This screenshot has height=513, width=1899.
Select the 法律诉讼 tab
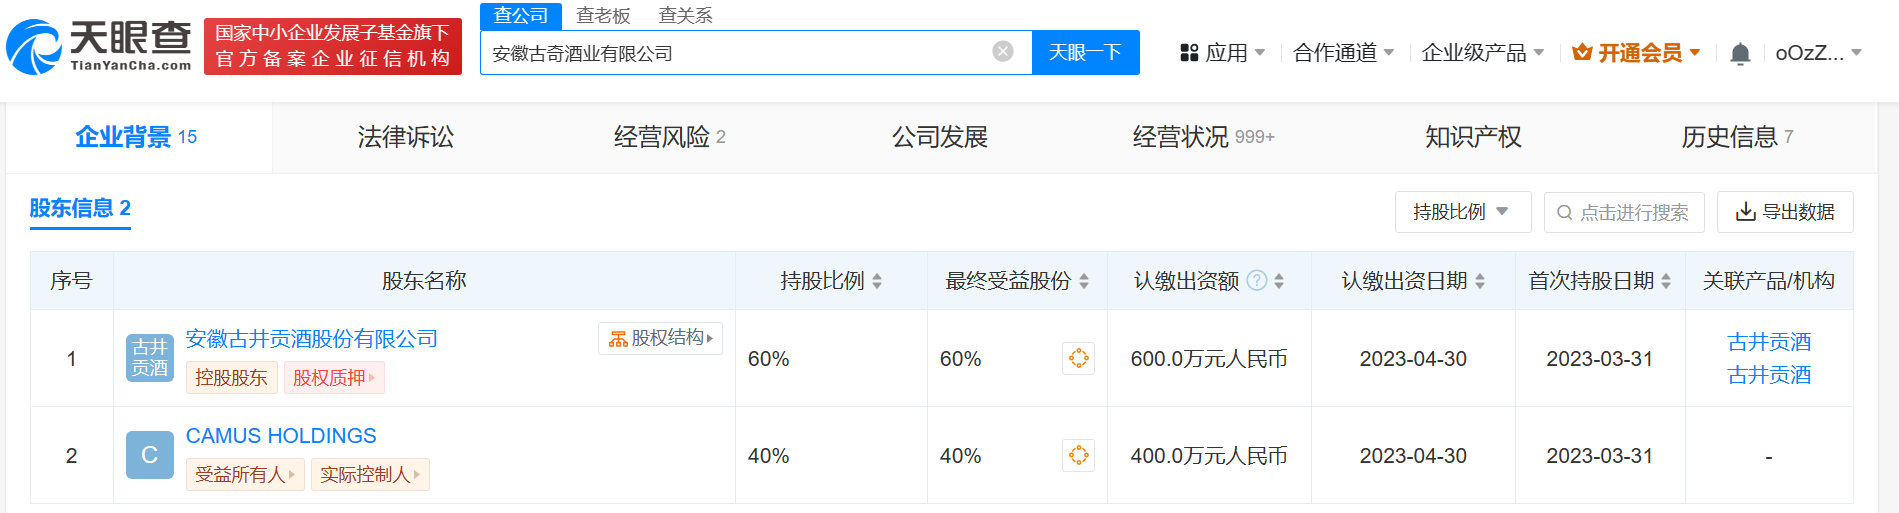406,137
